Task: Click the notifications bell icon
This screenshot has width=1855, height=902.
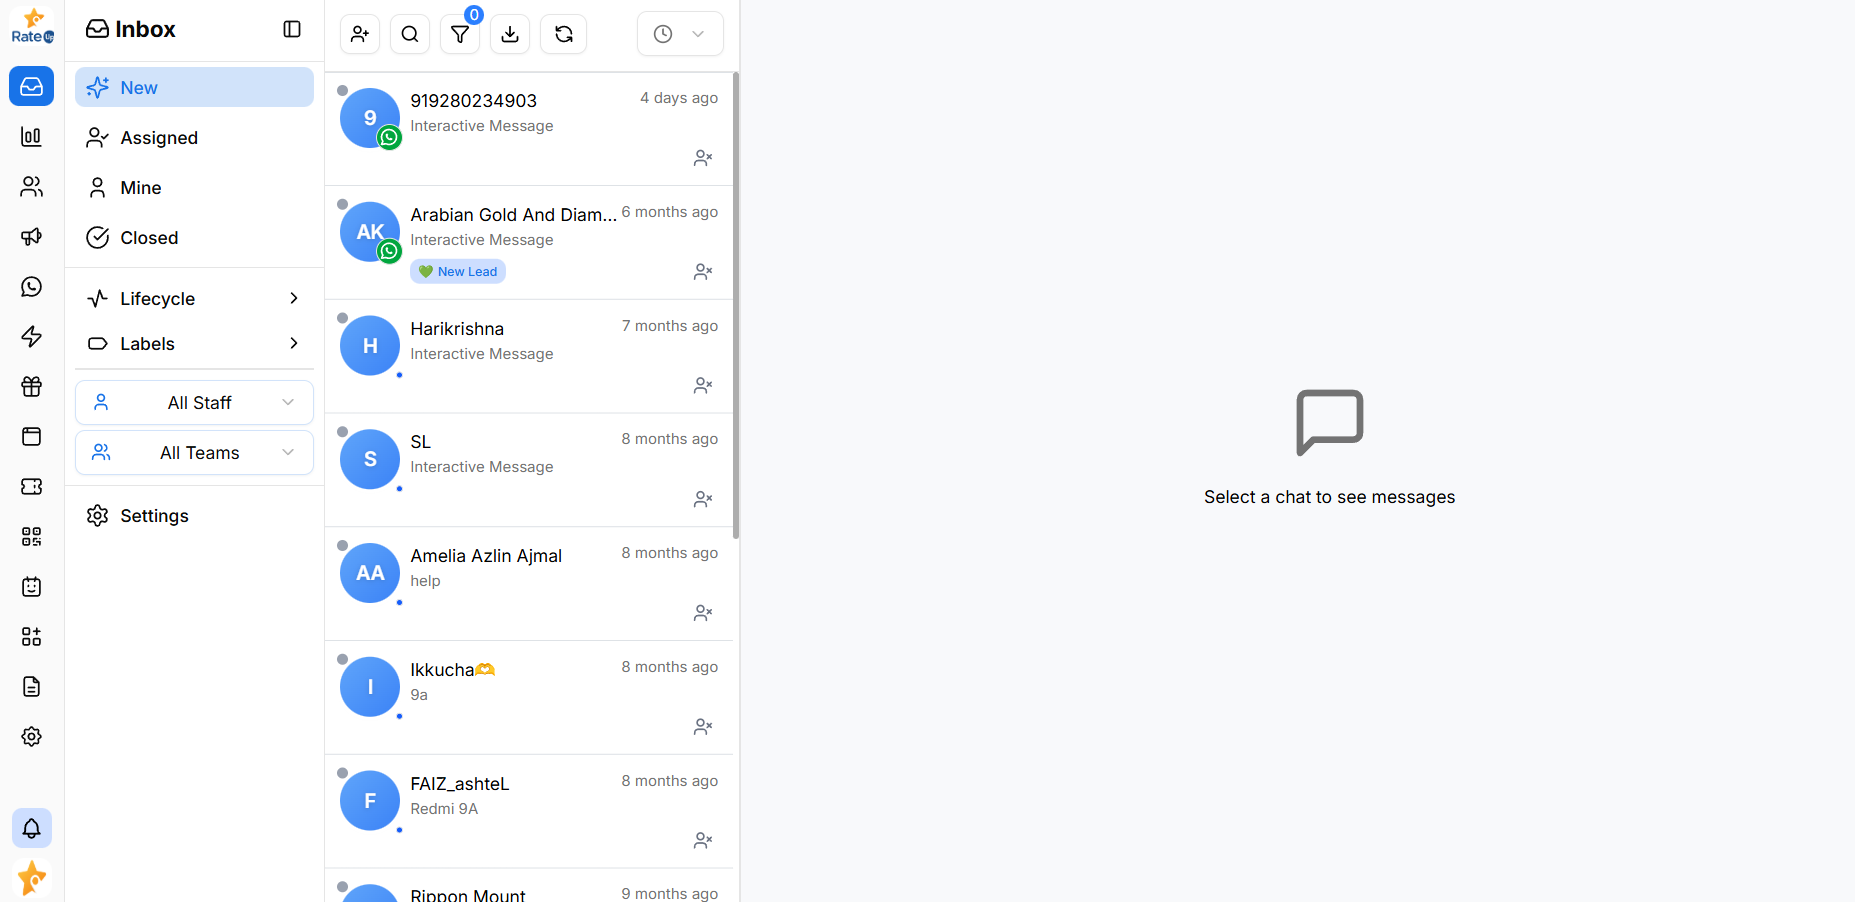Action: coord(32,828)
